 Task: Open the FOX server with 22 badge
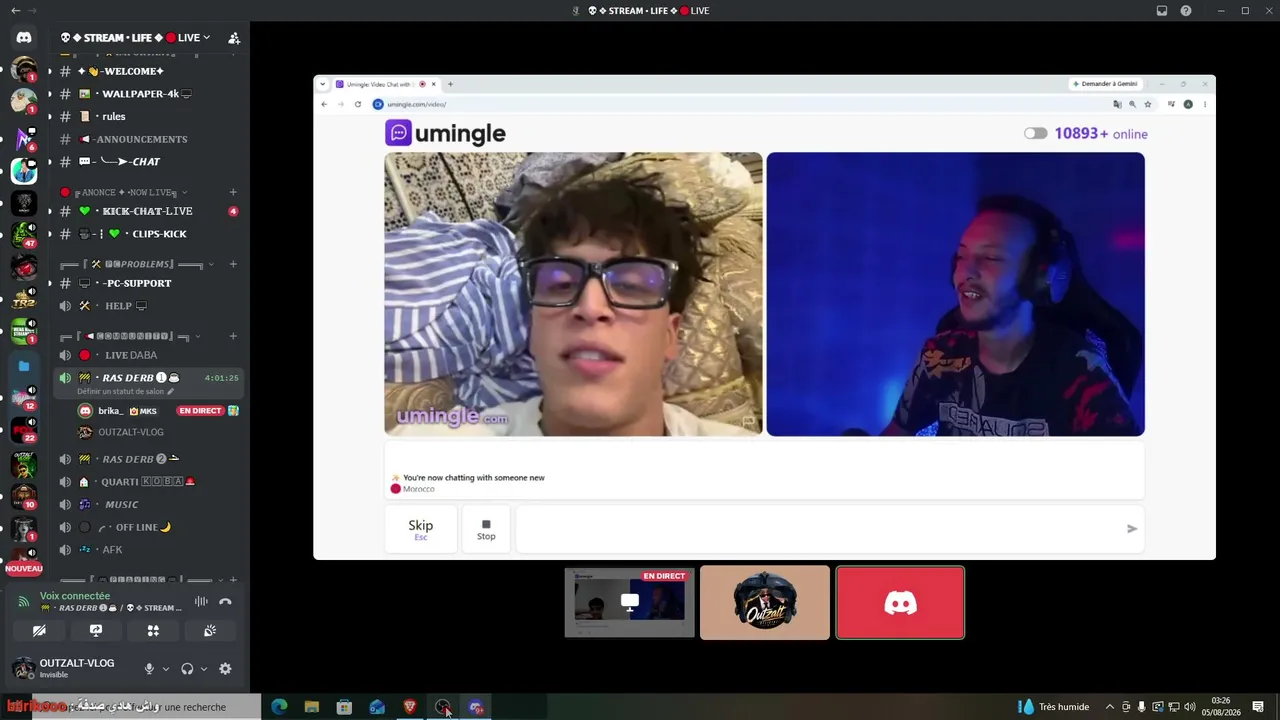click(24, 430)
